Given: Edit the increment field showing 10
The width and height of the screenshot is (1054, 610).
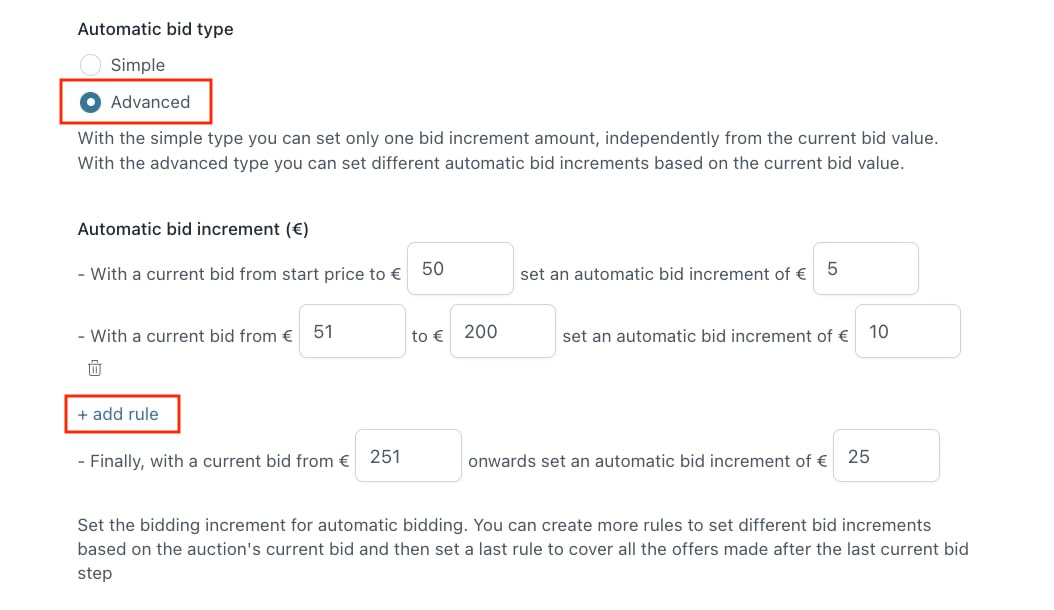Looking at the screenshot, I should tap(907, 331).
